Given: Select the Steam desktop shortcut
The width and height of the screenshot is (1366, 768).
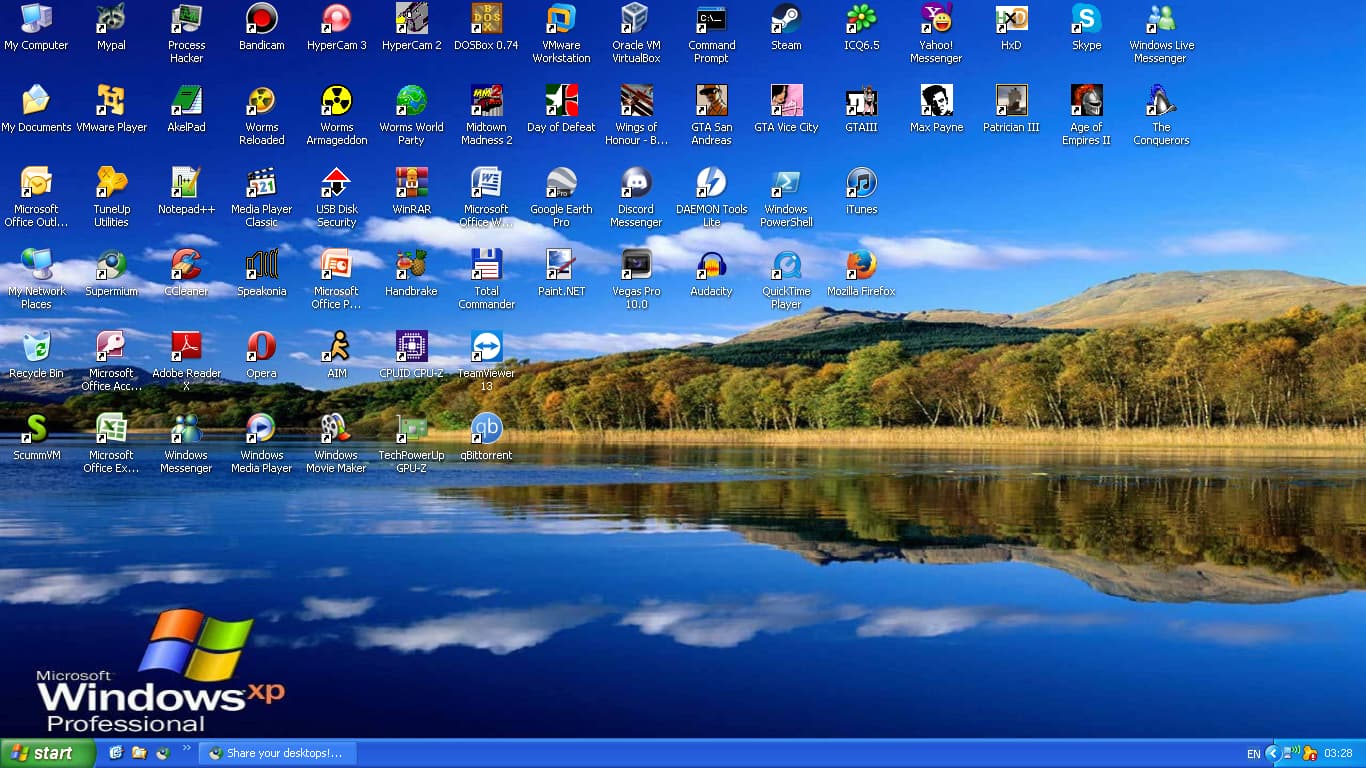Looking at the screenshot, I should pyautogui.click(x=786, y=20).
